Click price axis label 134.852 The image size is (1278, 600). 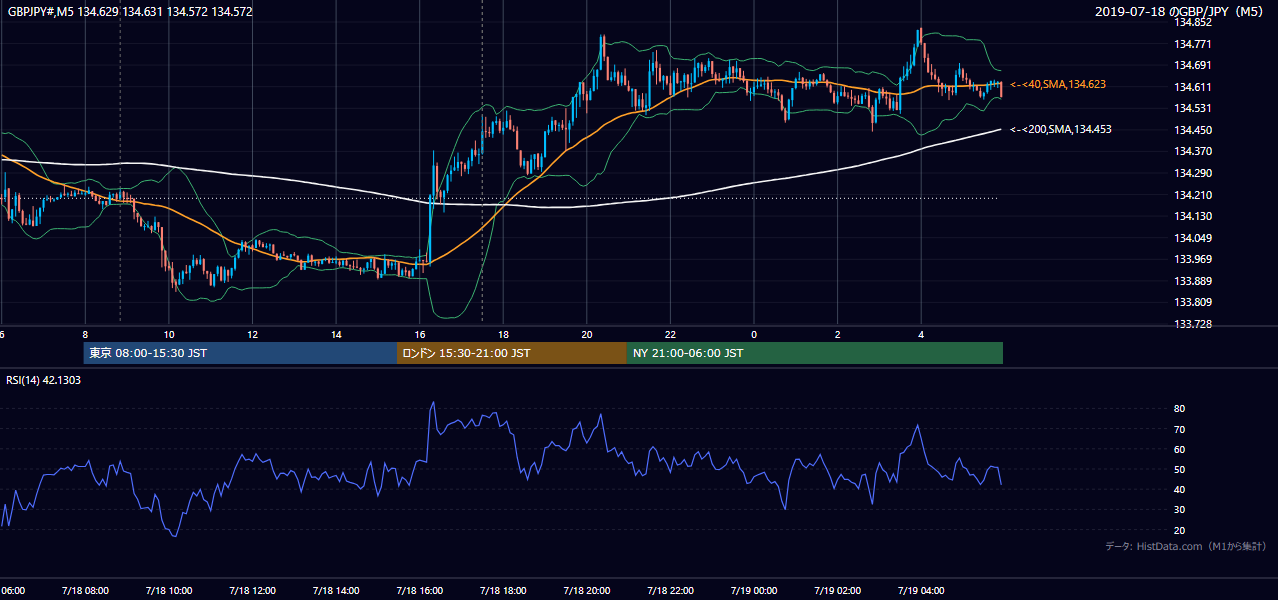point(1193,22)
